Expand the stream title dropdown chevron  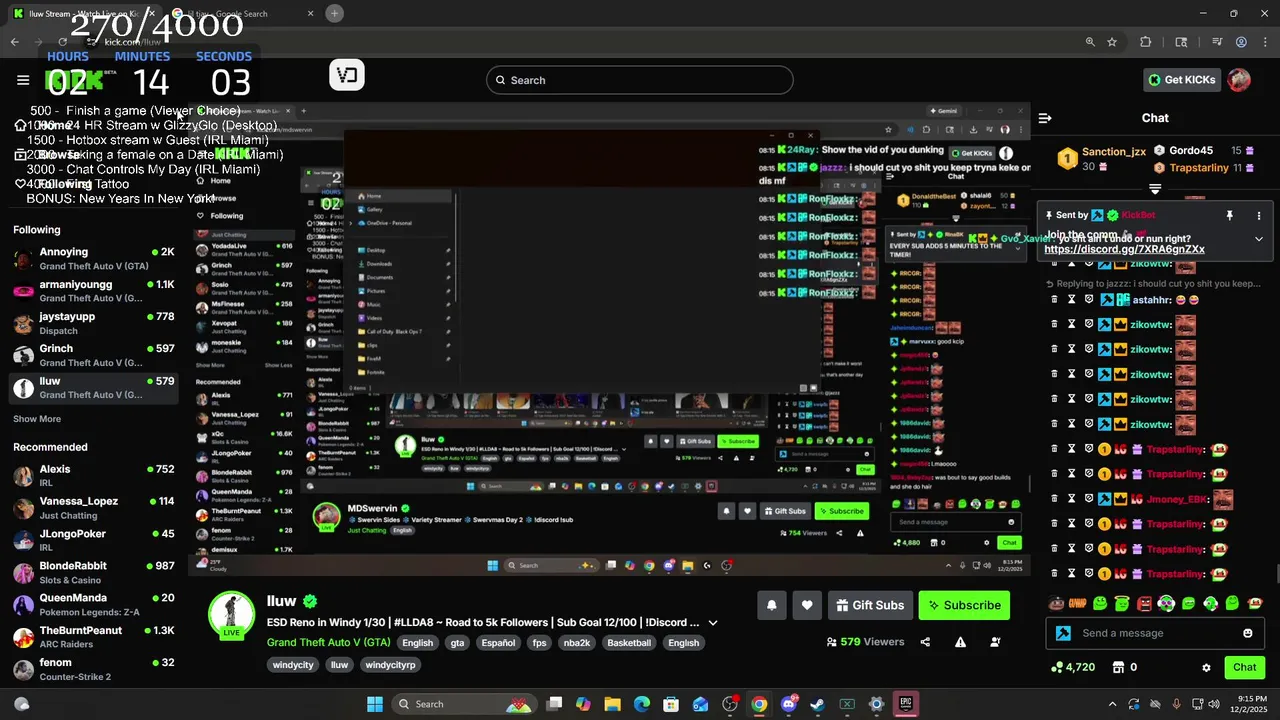713,622
